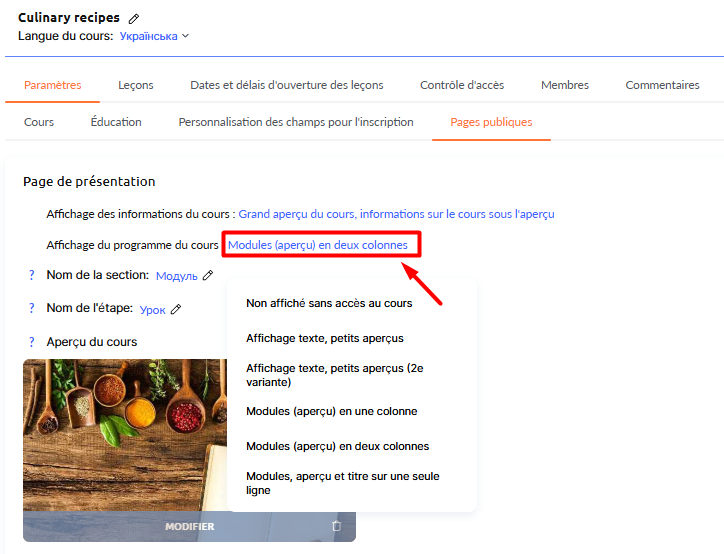Open course information display setting link
724x554 pixels.
click(396, 214)
